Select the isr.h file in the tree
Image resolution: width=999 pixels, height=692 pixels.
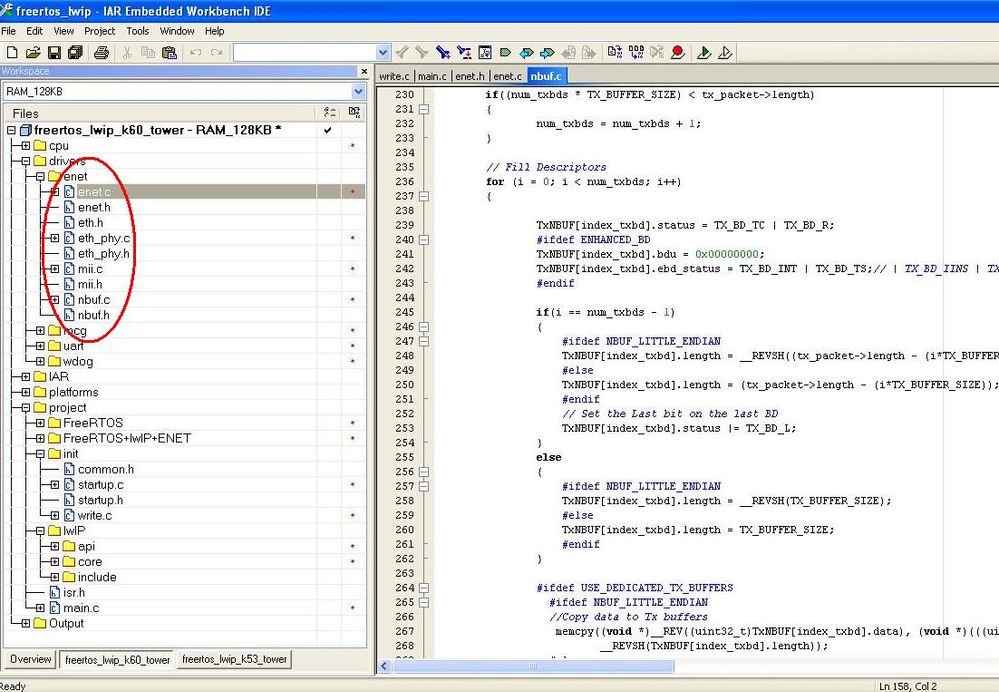point(74,593)
